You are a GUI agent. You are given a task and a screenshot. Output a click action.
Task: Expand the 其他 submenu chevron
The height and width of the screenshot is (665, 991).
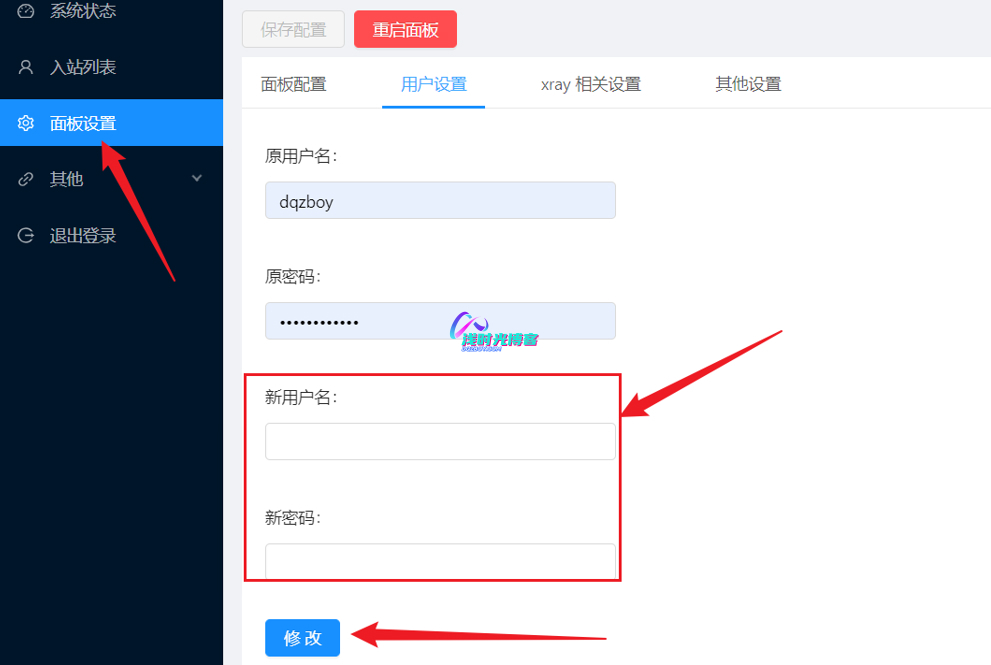pyautogui.click(x=197, y=178)
